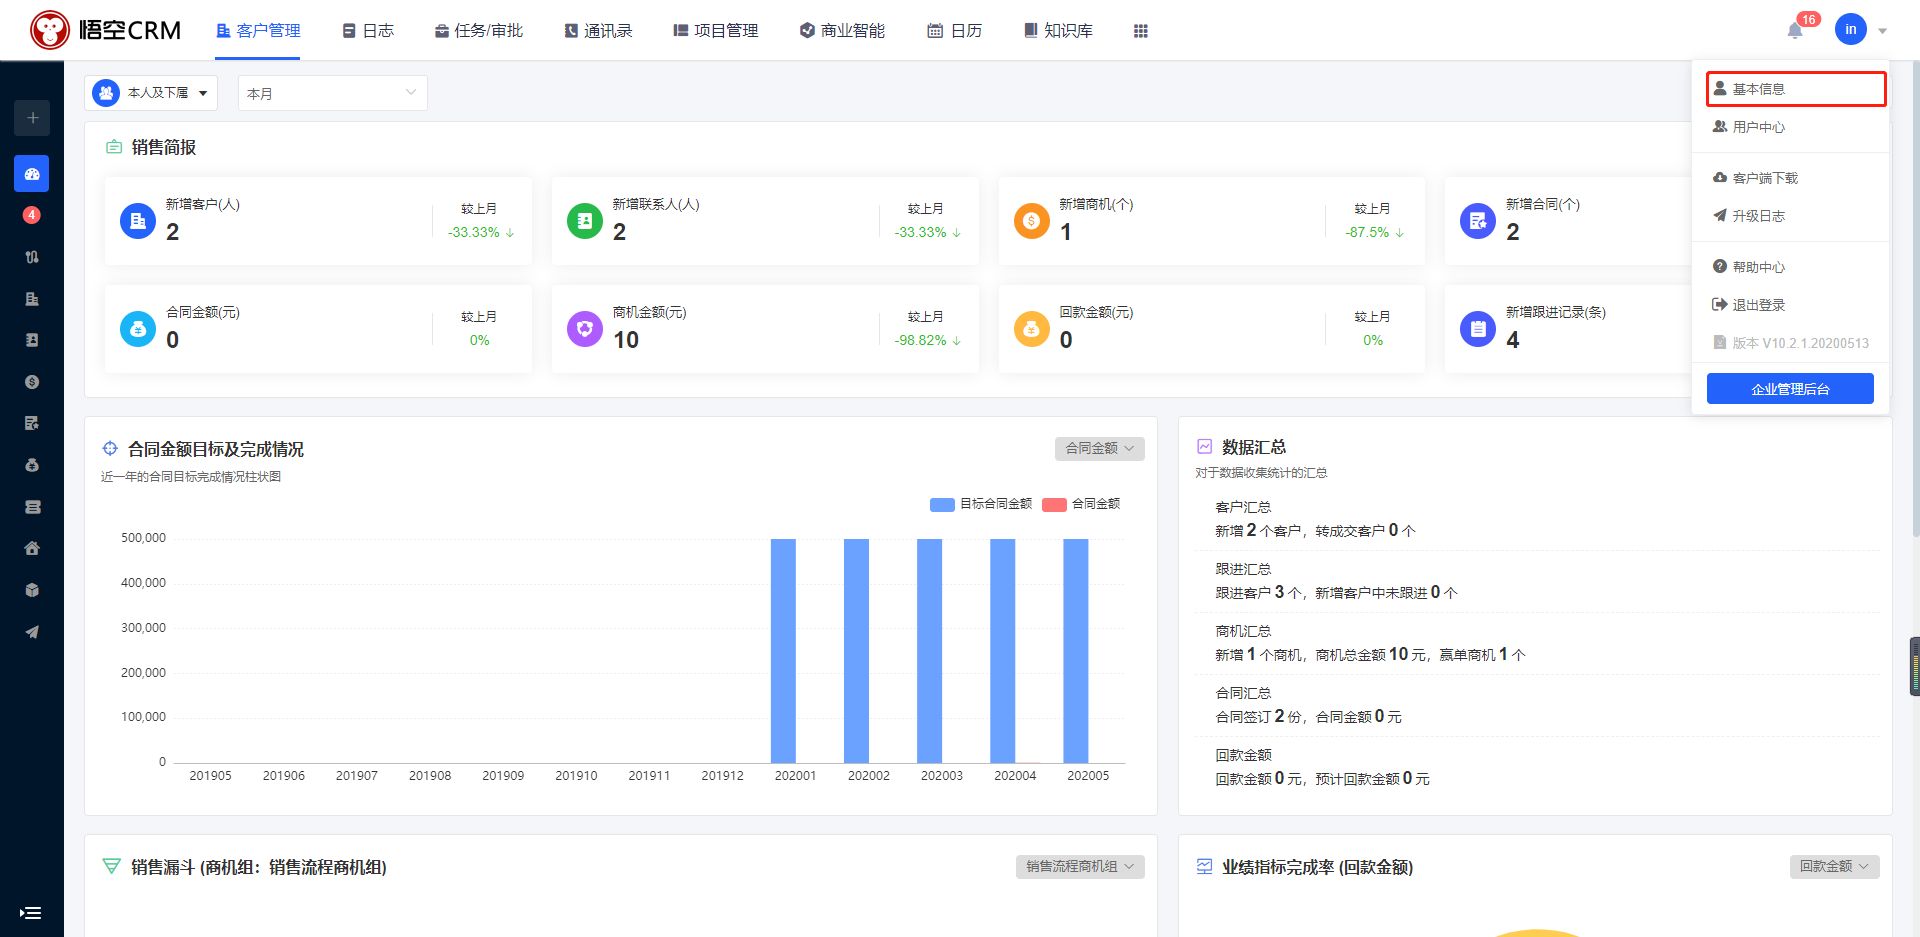Click the 客户汇总 summary line
This screenshot has height=937, width=1920.
1315,531
